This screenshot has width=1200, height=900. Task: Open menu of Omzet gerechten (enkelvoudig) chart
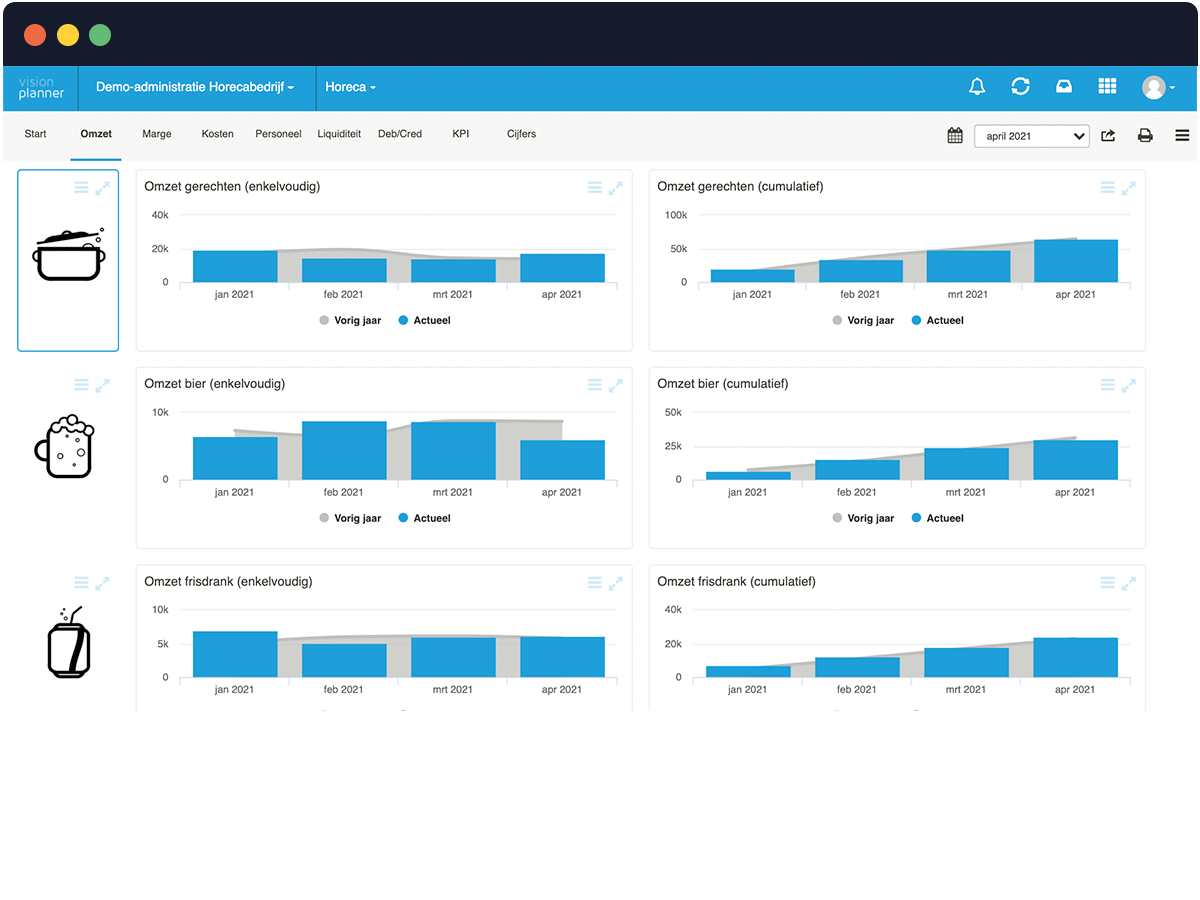(x=595, y=187)
